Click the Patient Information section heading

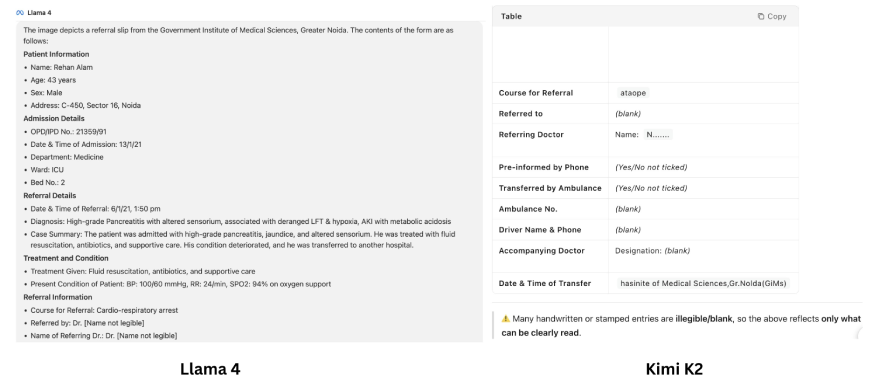(x=56, y=54)
